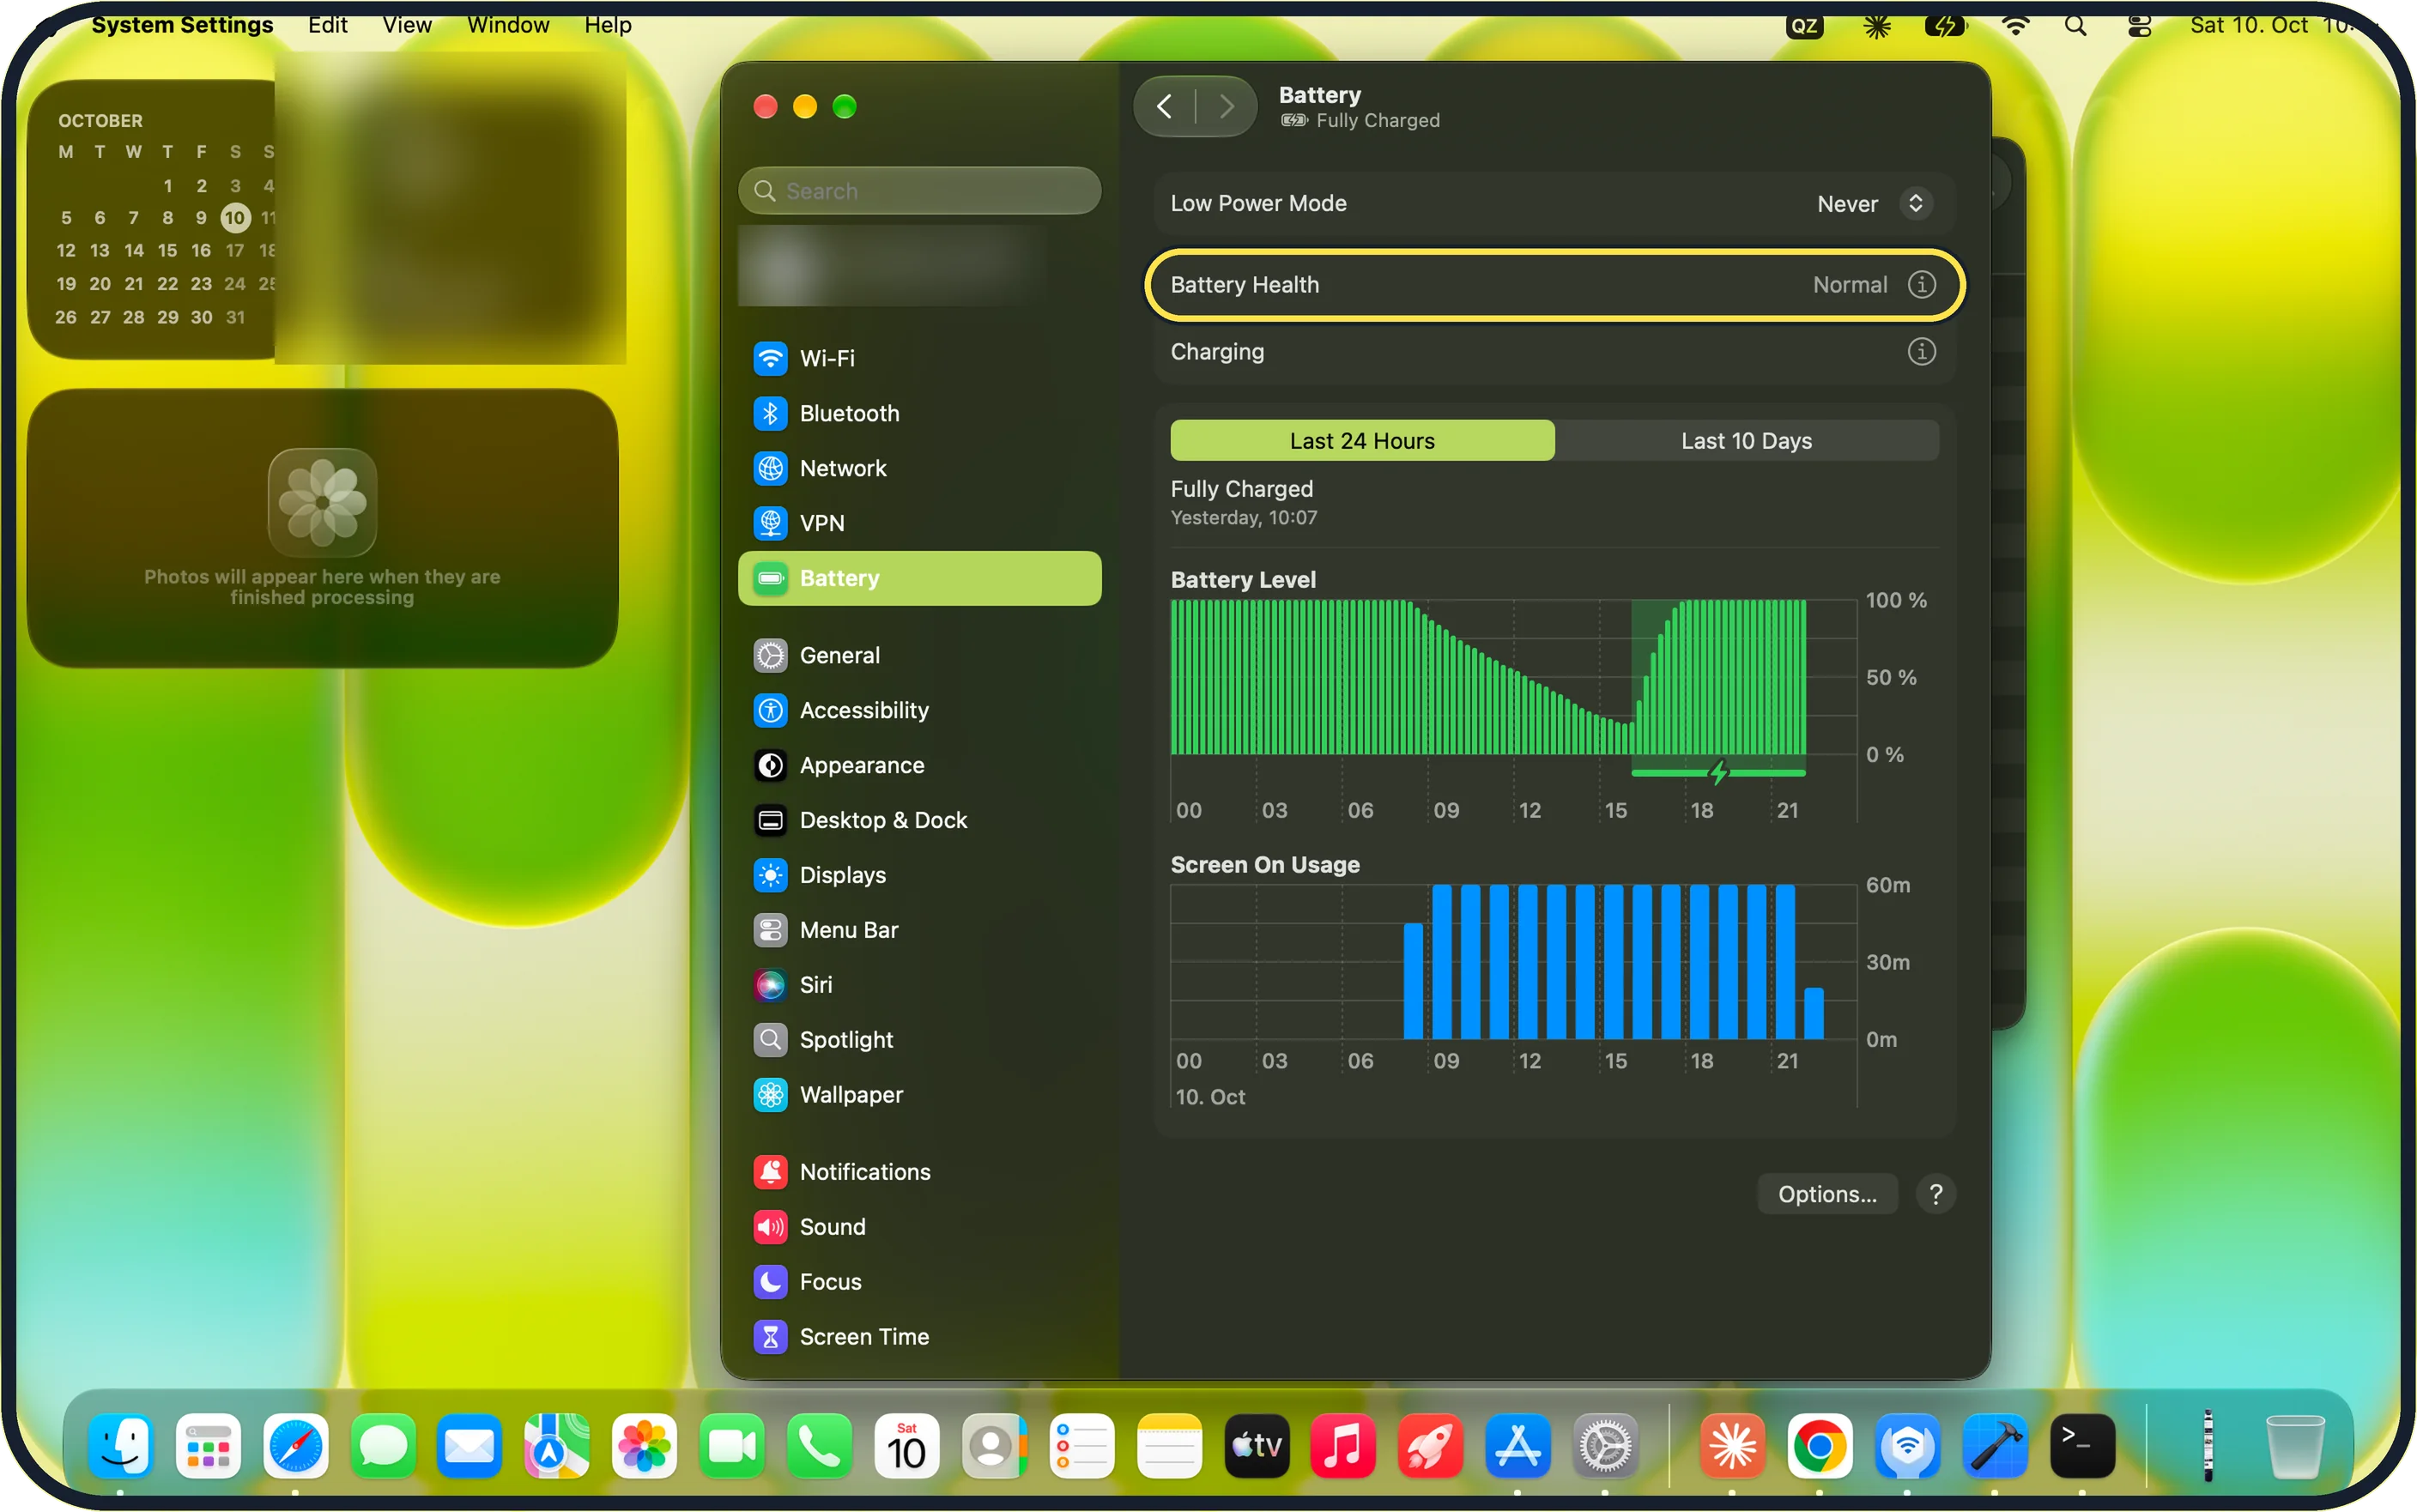Switch to Last 24 Hours tab
Screen dimensions: 2417x1512
[x=1362, y=441]
